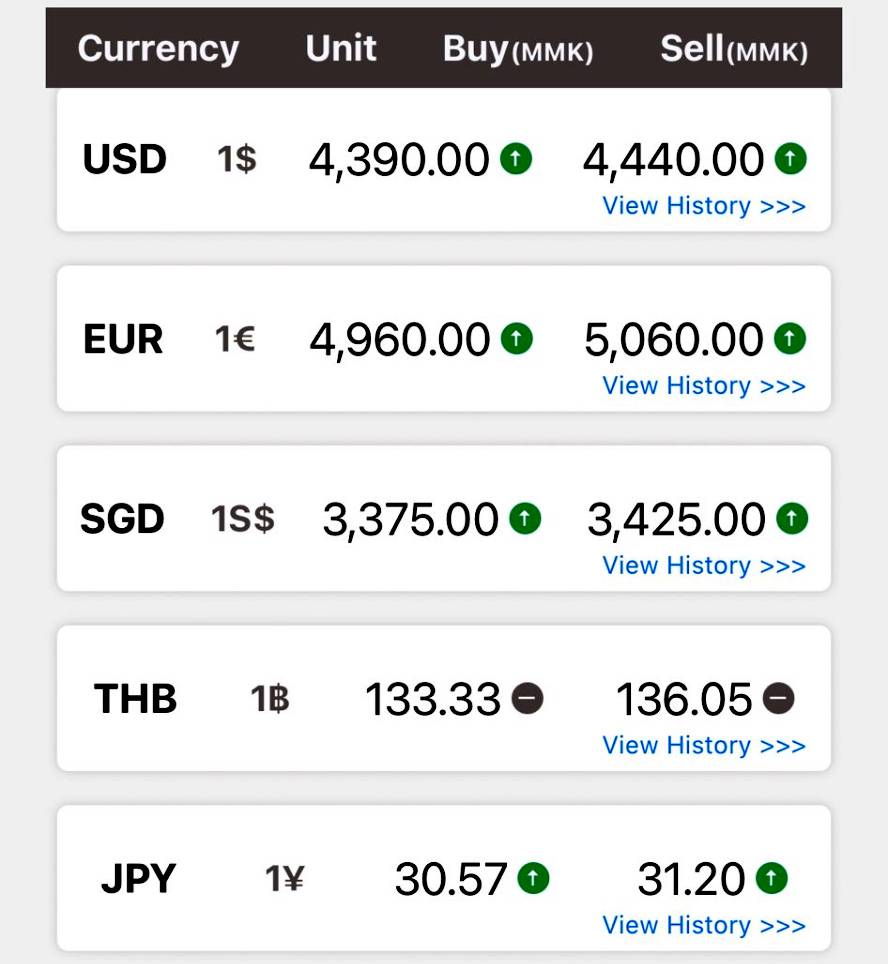Click the green up arrow beside USD sell rate

[x=790, y=158]
